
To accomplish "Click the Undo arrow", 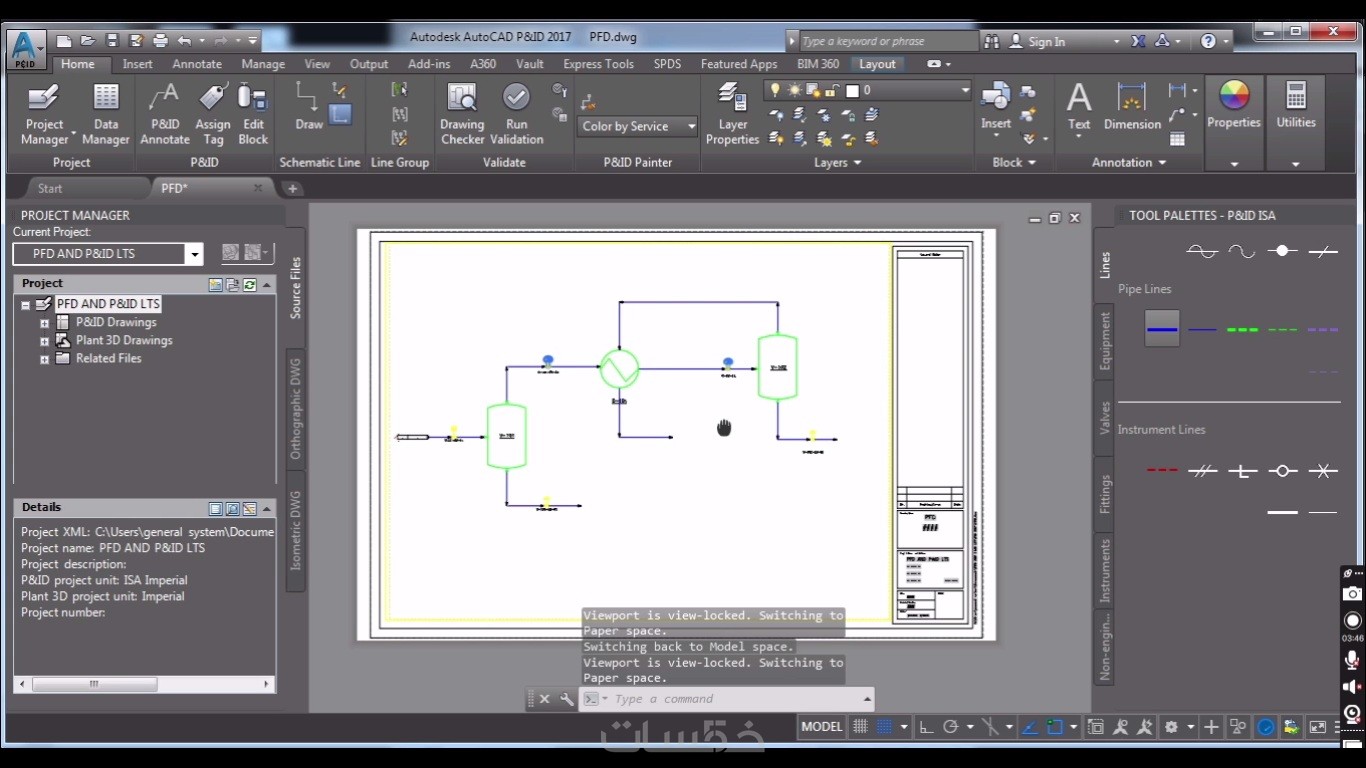I will tap(184, 41).
